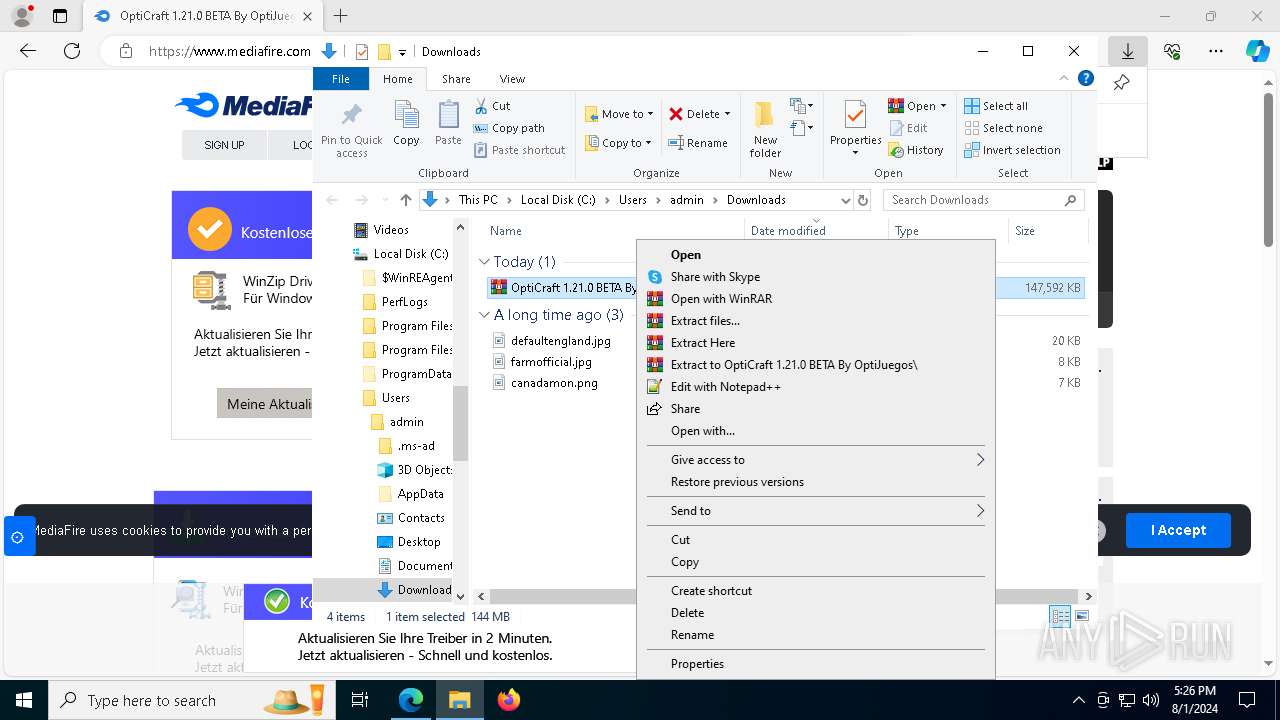
Task: Switch to details view layout
Action: tap(1060, 617)
